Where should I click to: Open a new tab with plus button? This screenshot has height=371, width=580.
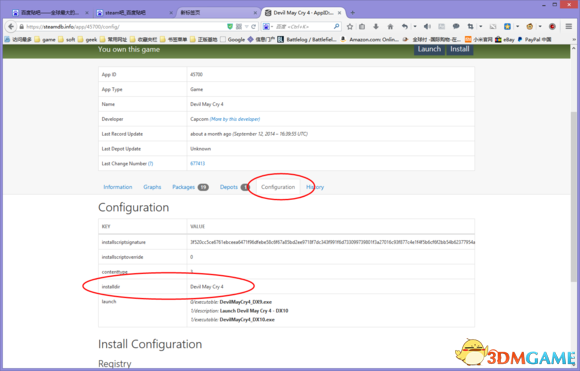click(x=353, y=13)
